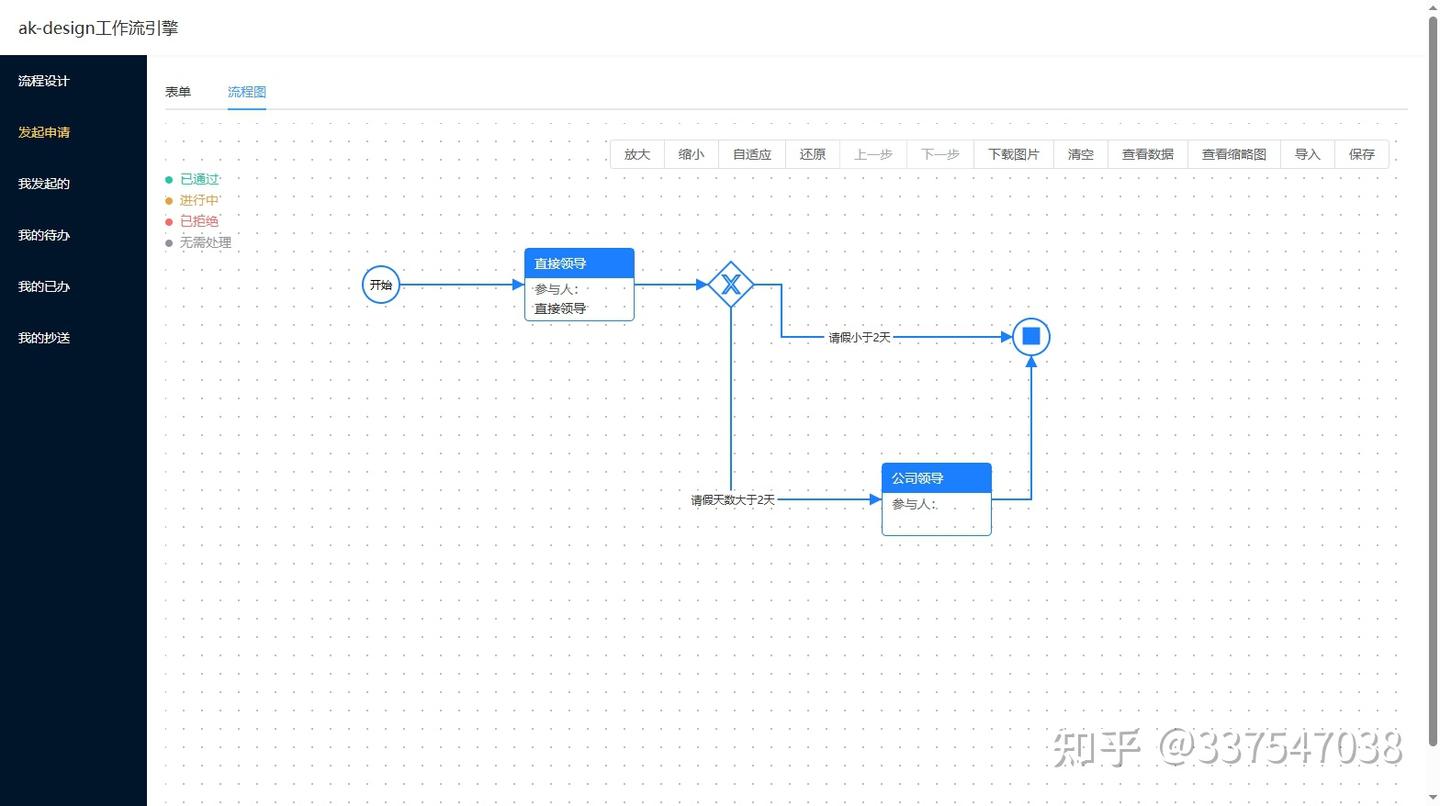Open 流程设计 in the sidebar
This screenshot has height=806, width=1440.
point(42,80)
